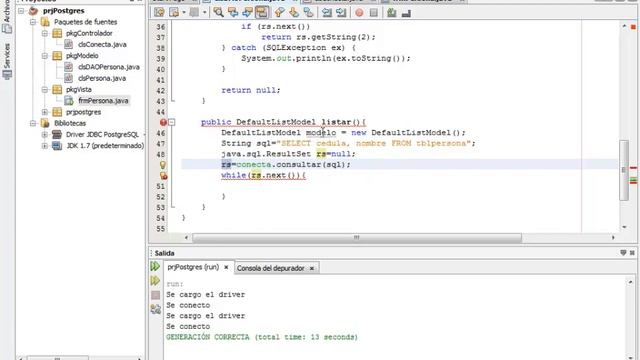Click the red error stripe indicator at top
Screen dimensions: 640x360
point(633,27)
